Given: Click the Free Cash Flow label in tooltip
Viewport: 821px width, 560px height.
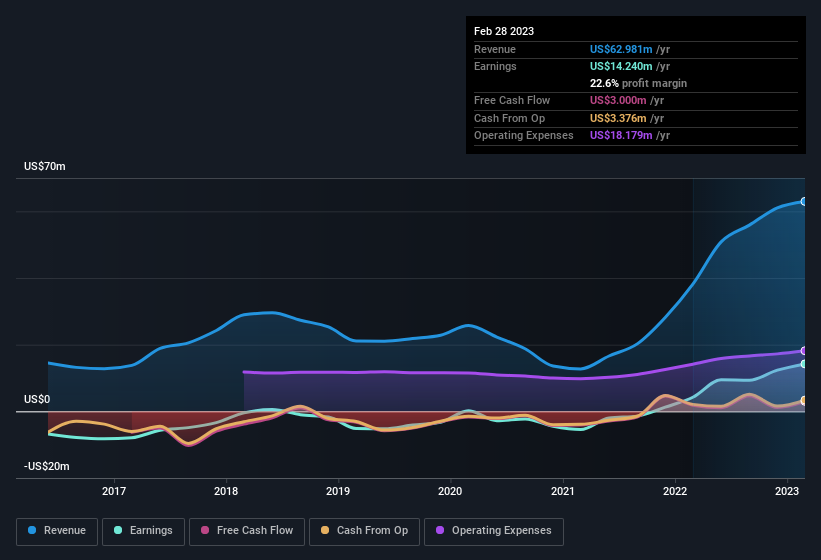Looking at the screenshot, I should pyautogui.click(x=512, y=100).
